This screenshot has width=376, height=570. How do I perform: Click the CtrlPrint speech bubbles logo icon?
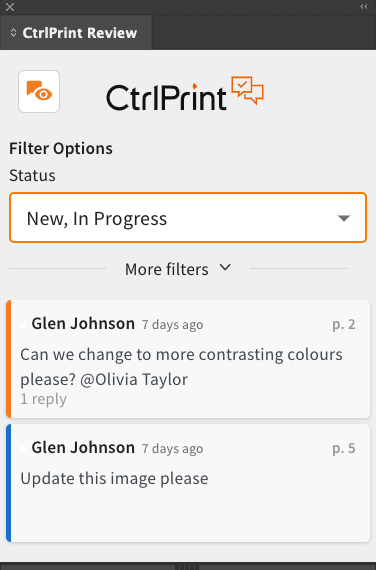click(x=248, y=90)
